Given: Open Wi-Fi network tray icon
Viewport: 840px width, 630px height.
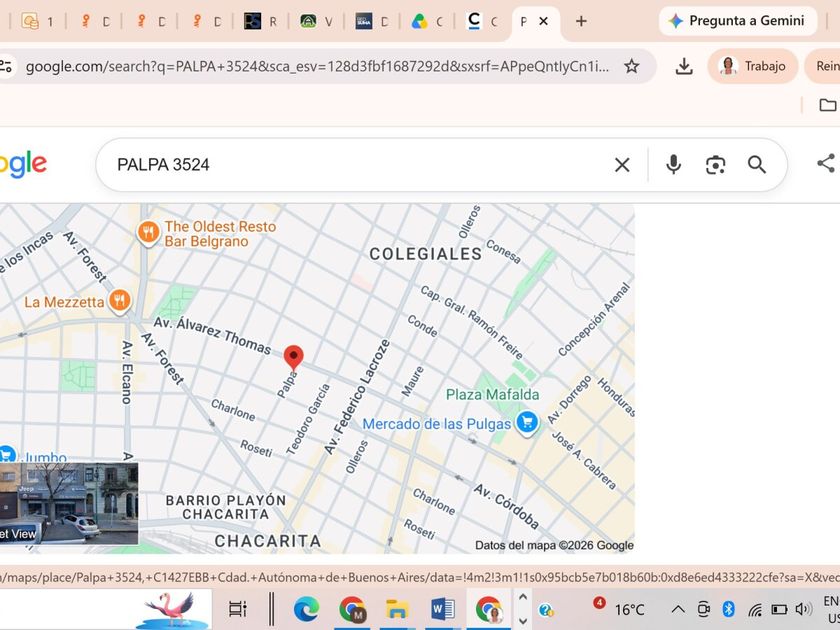Looking at the screenshot, I should coord(755,610).
